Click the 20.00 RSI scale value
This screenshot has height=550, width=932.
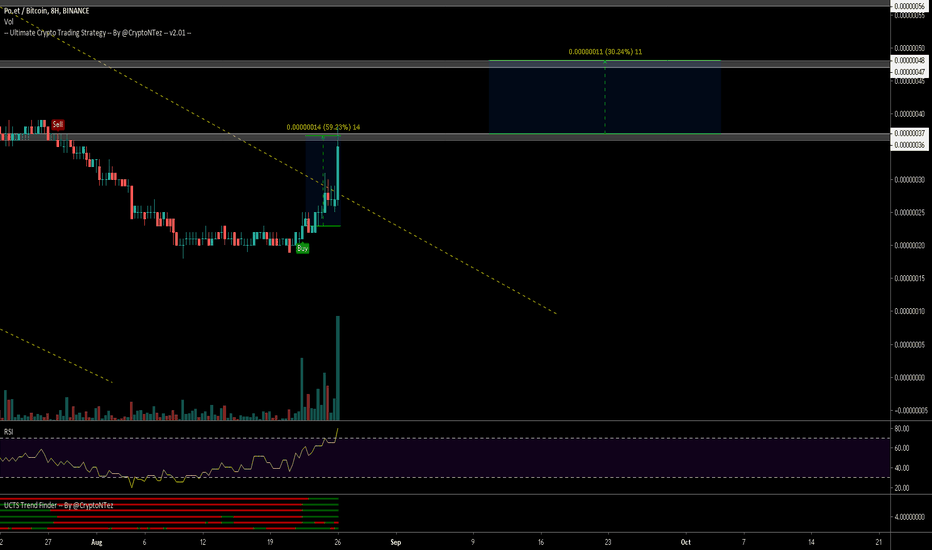[x=901, y=488]
